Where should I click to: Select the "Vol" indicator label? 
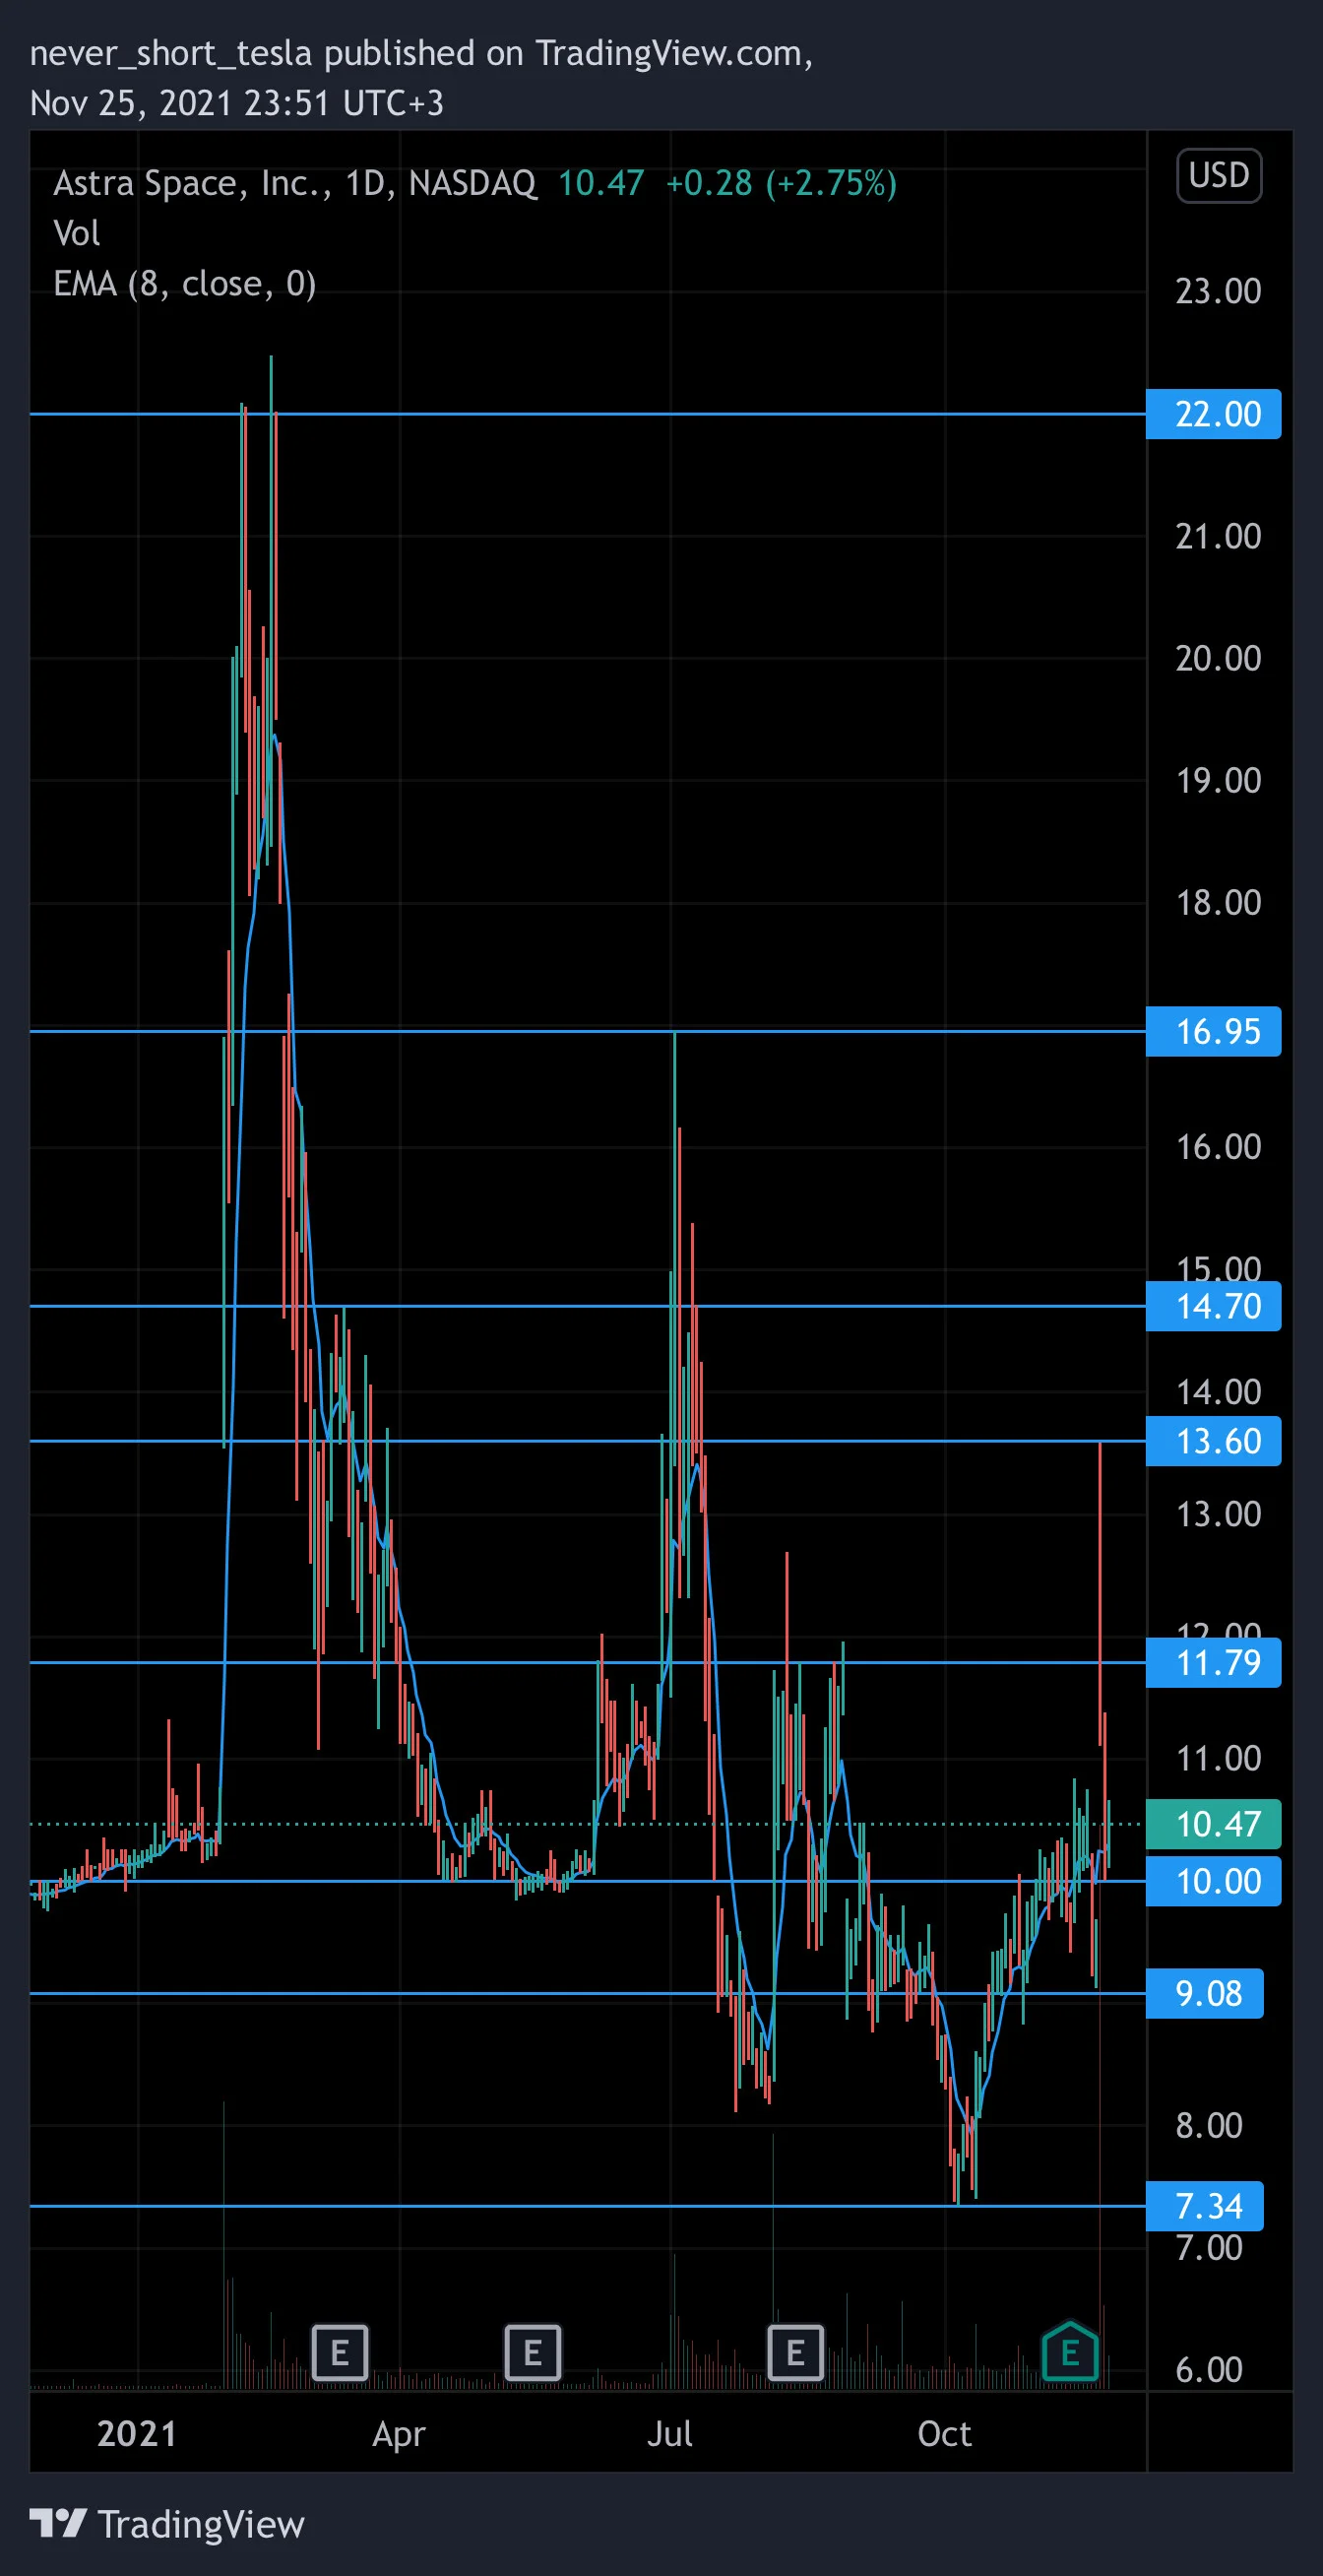coord(77,233)
